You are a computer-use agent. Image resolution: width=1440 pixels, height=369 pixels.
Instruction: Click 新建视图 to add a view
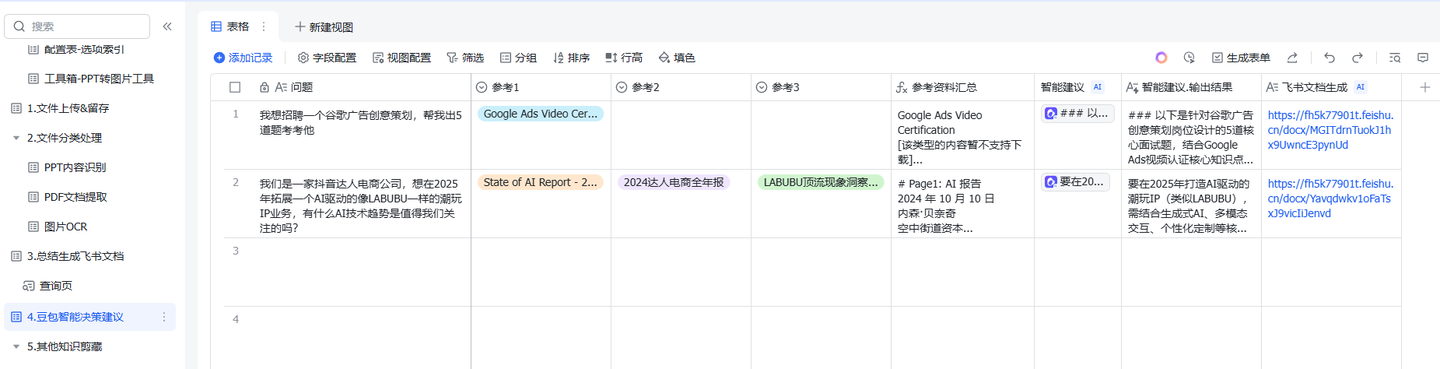tap(323, 27)
